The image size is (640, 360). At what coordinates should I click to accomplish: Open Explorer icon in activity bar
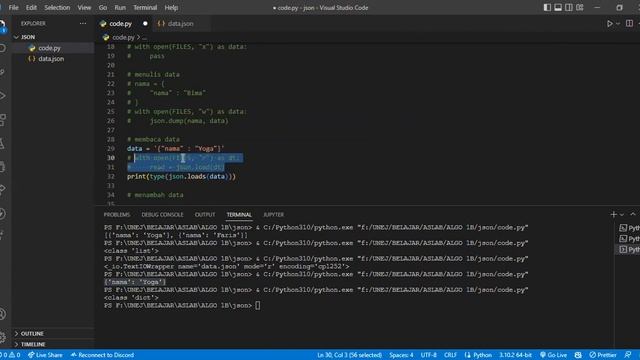[x=2, y=25]
